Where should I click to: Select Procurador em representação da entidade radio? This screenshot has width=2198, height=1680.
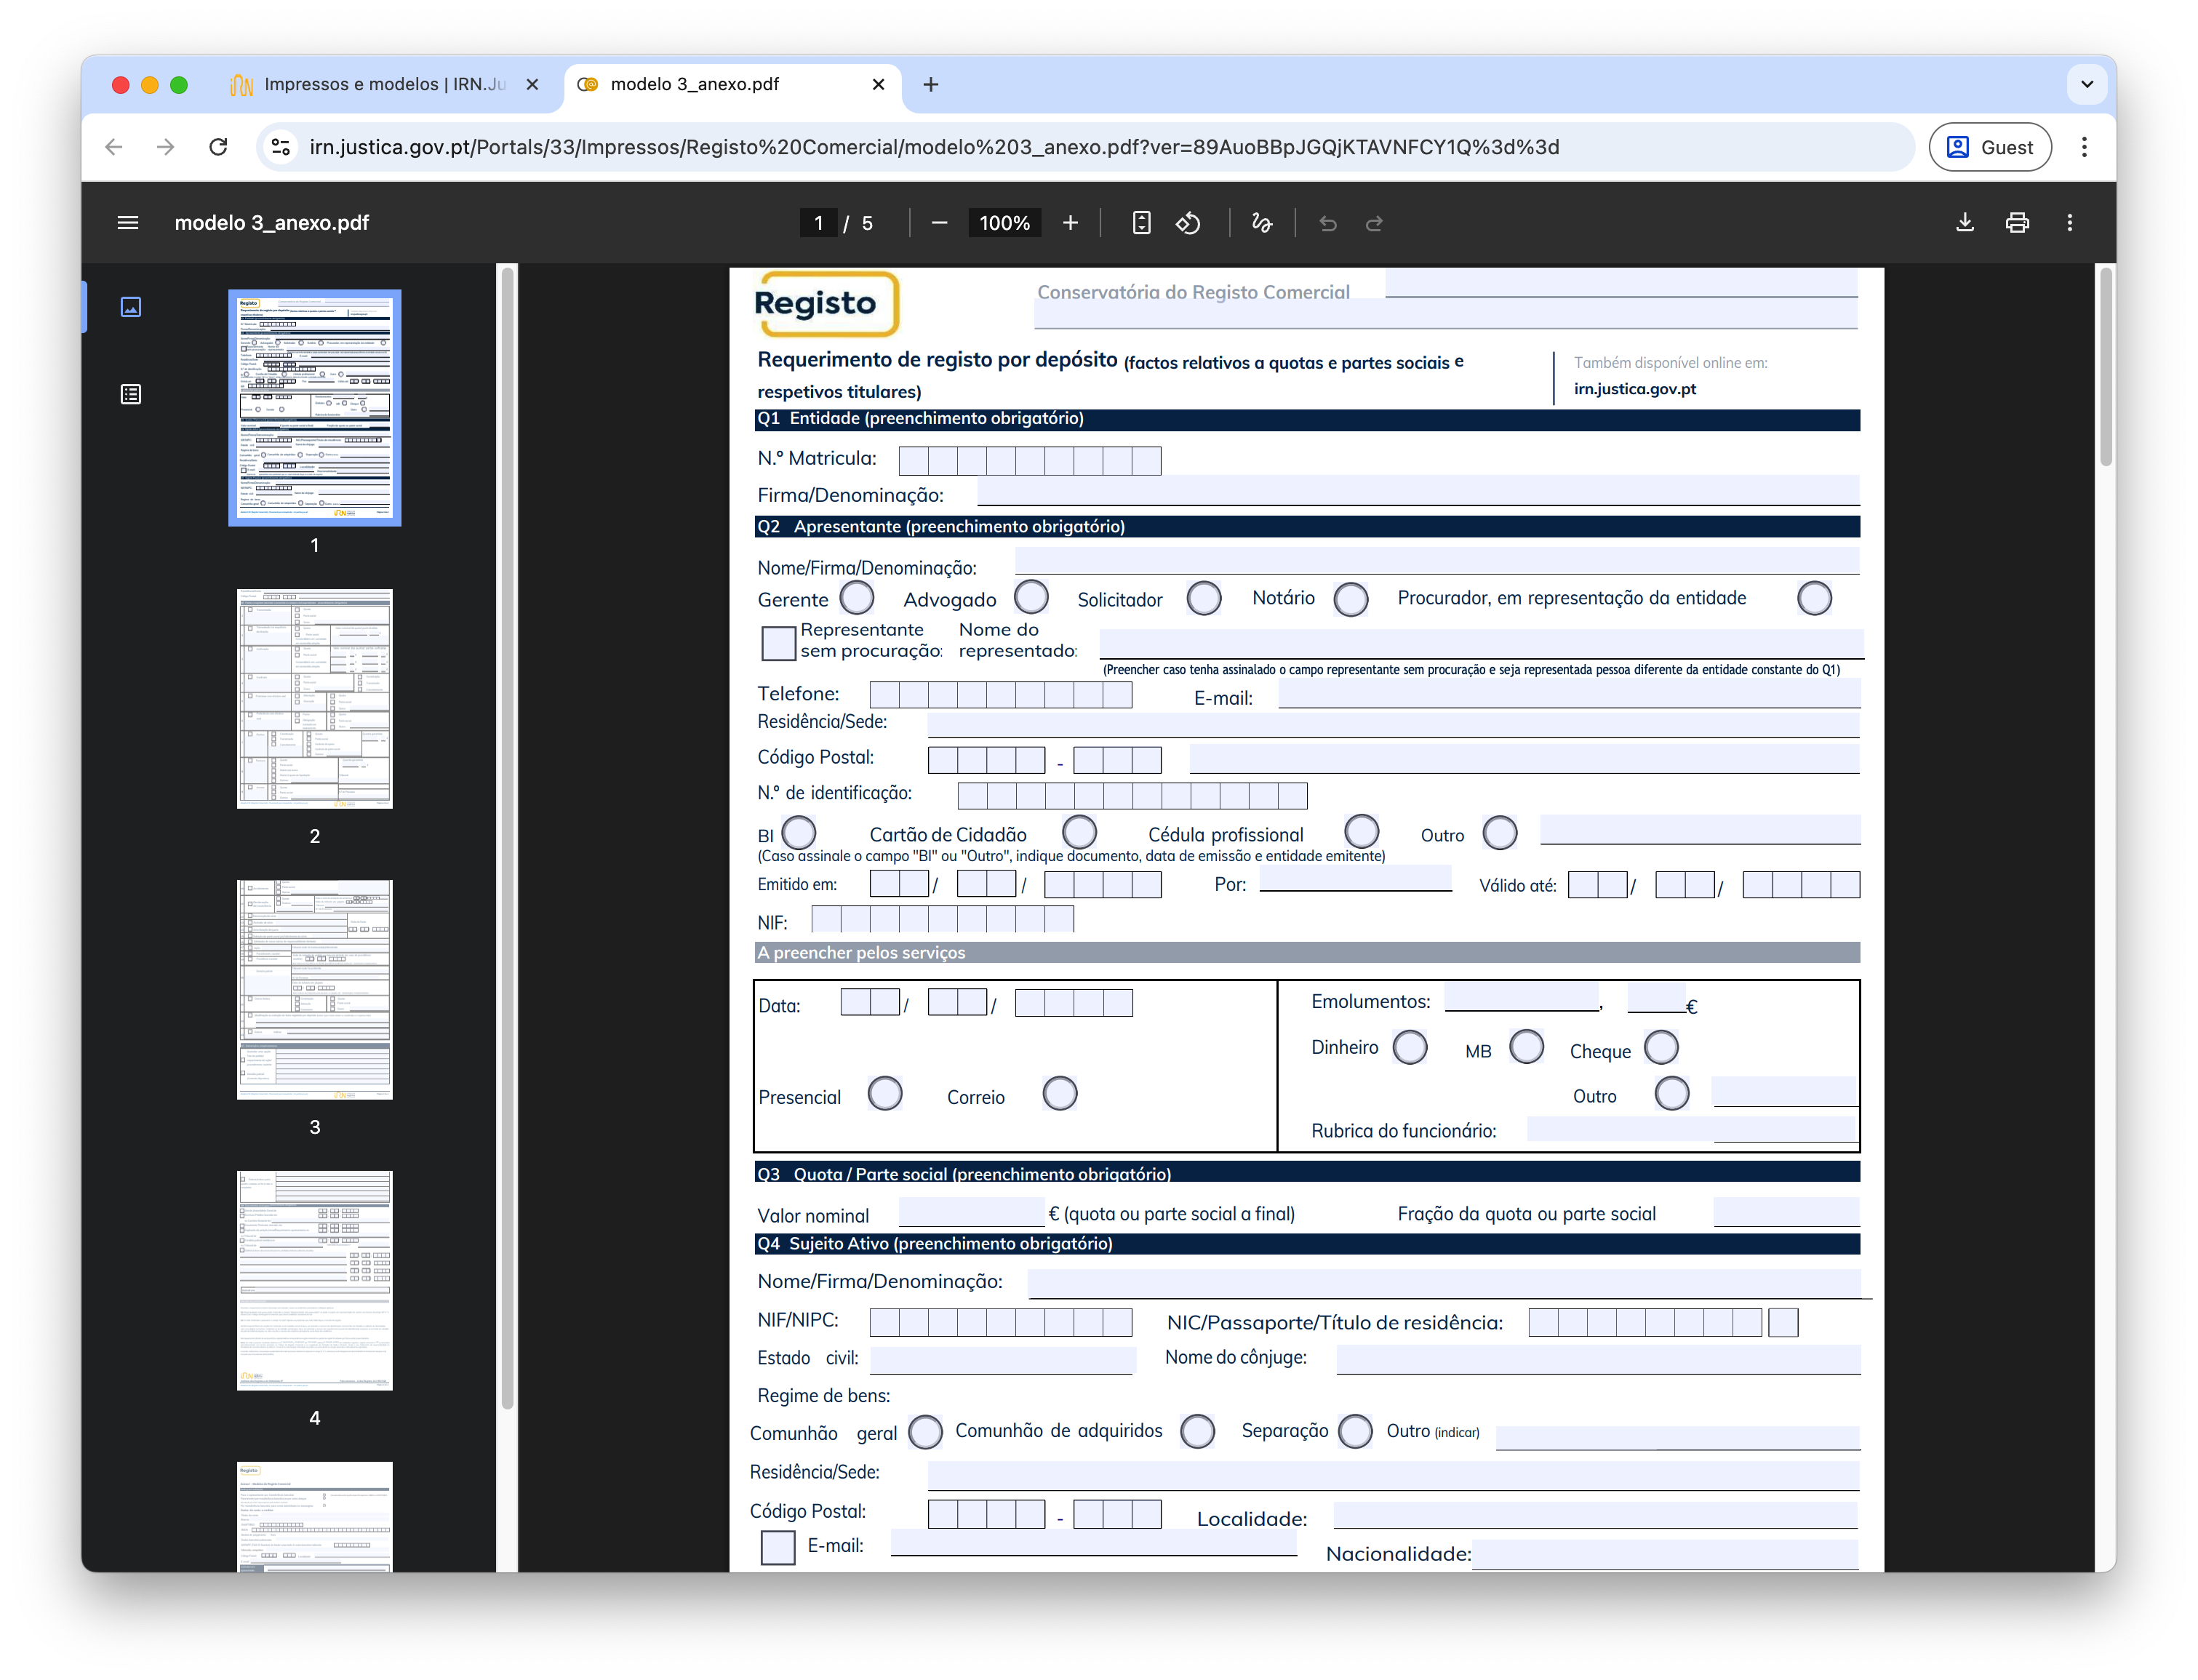pyautogui.click(x=1814, y=598)
